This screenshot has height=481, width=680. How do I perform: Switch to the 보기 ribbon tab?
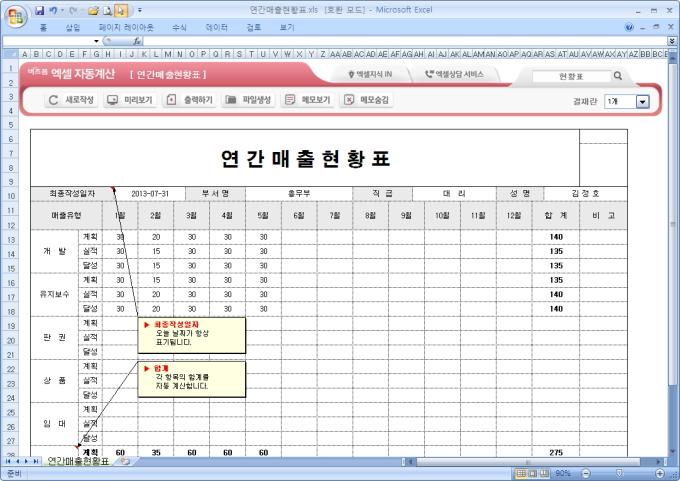click(287, 27)
